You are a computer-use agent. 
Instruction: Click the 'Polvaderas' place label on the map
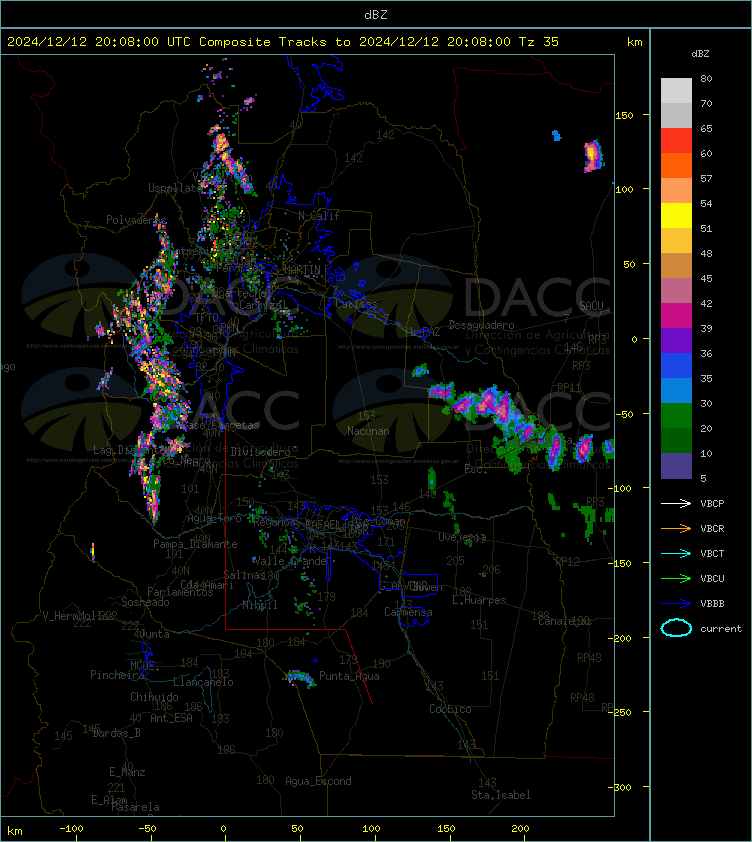[x=136, y=220]
